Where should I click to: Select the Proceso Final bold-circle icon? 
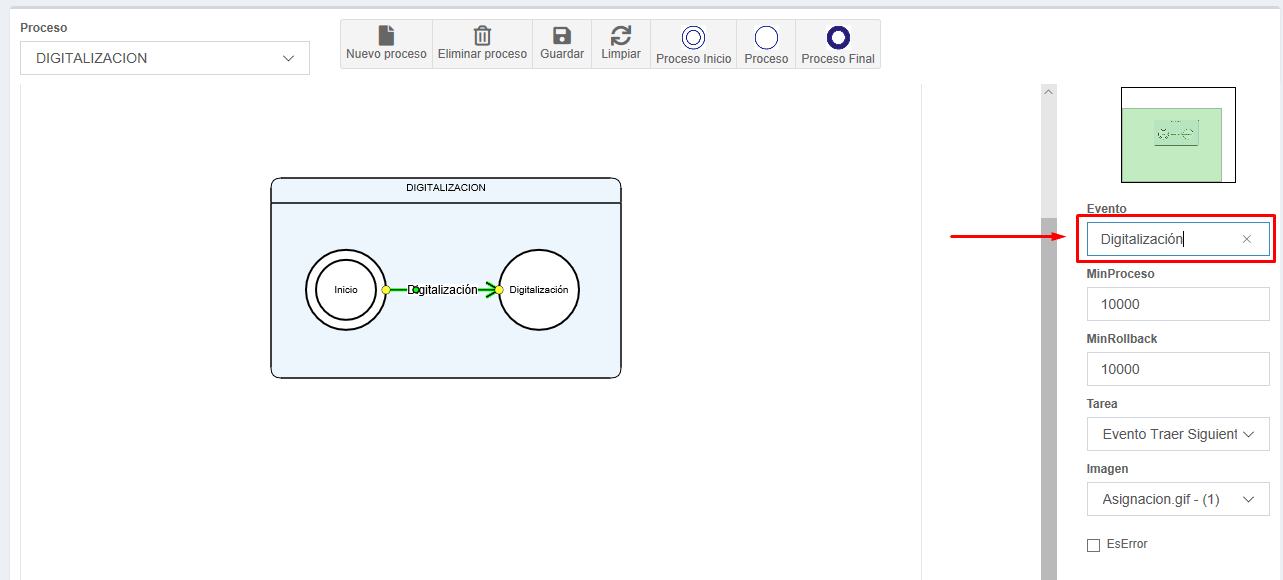pos(838,38)
